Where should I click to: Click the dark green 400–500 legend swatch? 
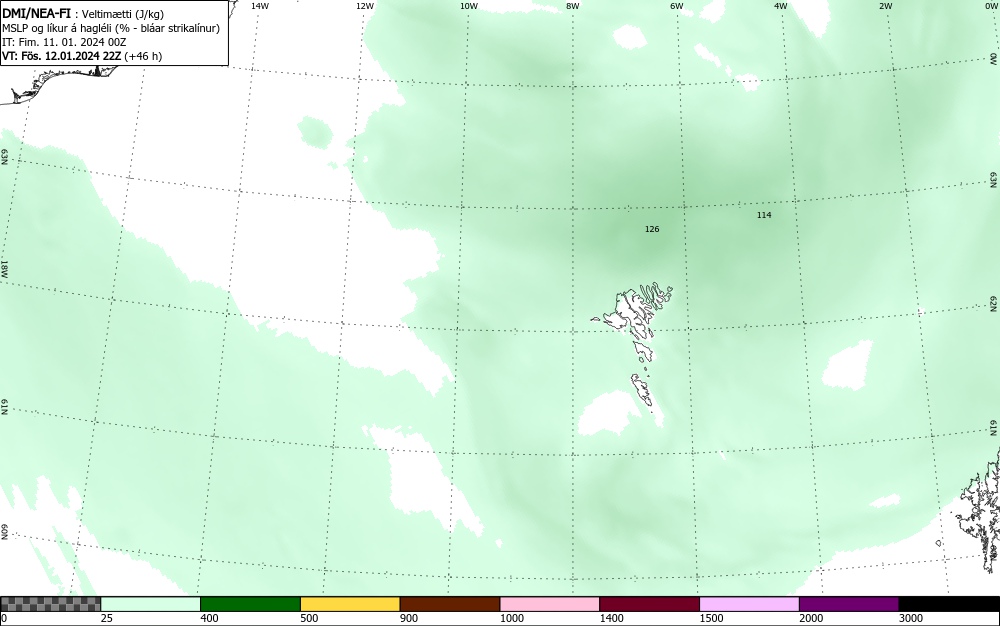(250, 604)
